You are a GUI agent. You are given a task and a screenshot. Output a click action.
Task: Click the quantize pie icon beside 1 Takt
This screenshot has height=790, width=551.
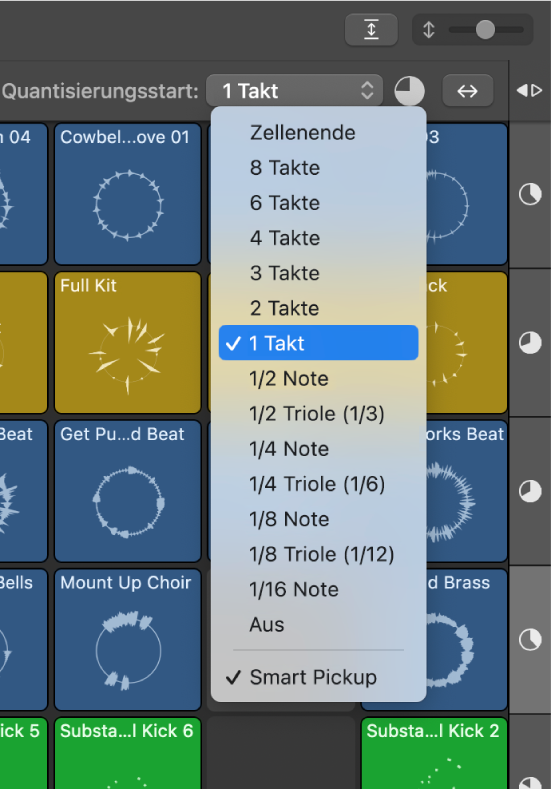(x=409, y=91)
